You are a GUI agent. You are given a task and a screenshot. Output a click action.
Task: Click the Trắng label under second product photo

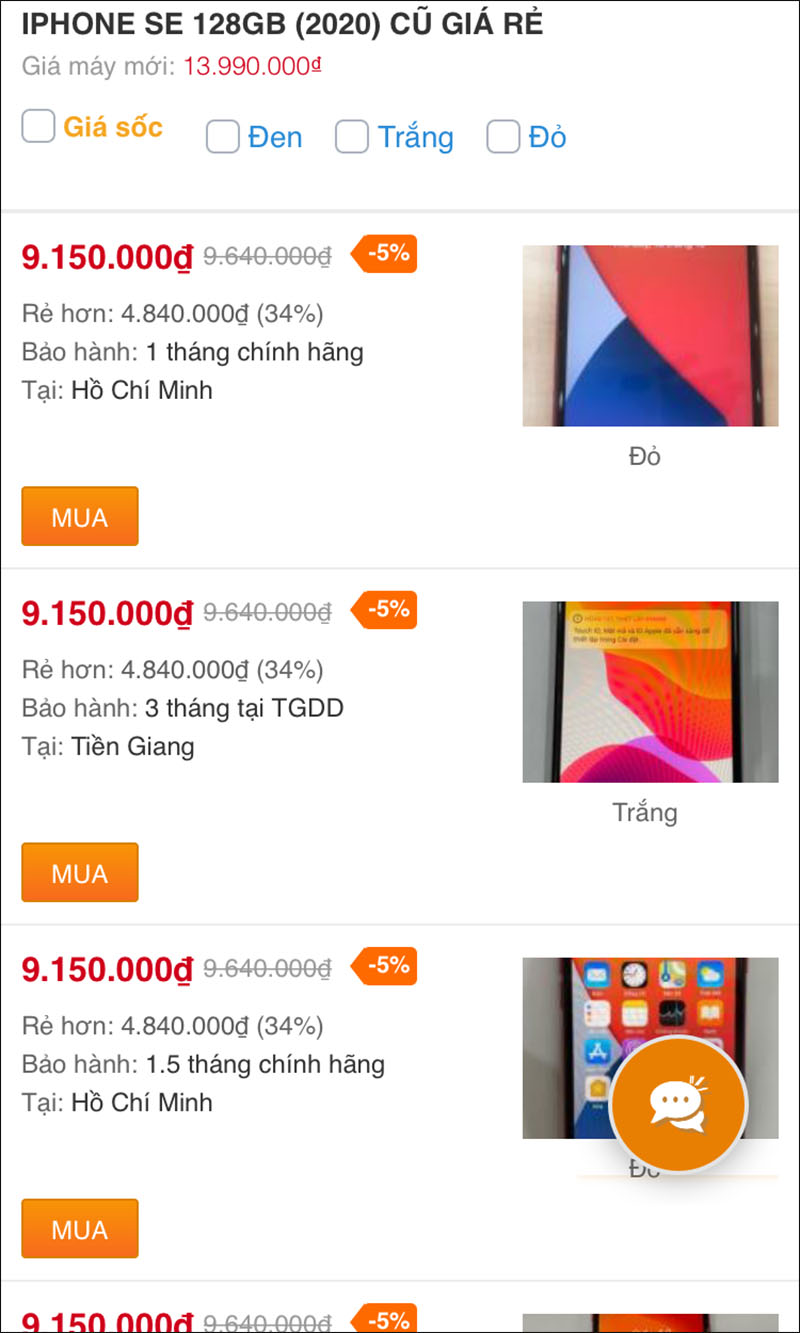click(x=645, y=812)
